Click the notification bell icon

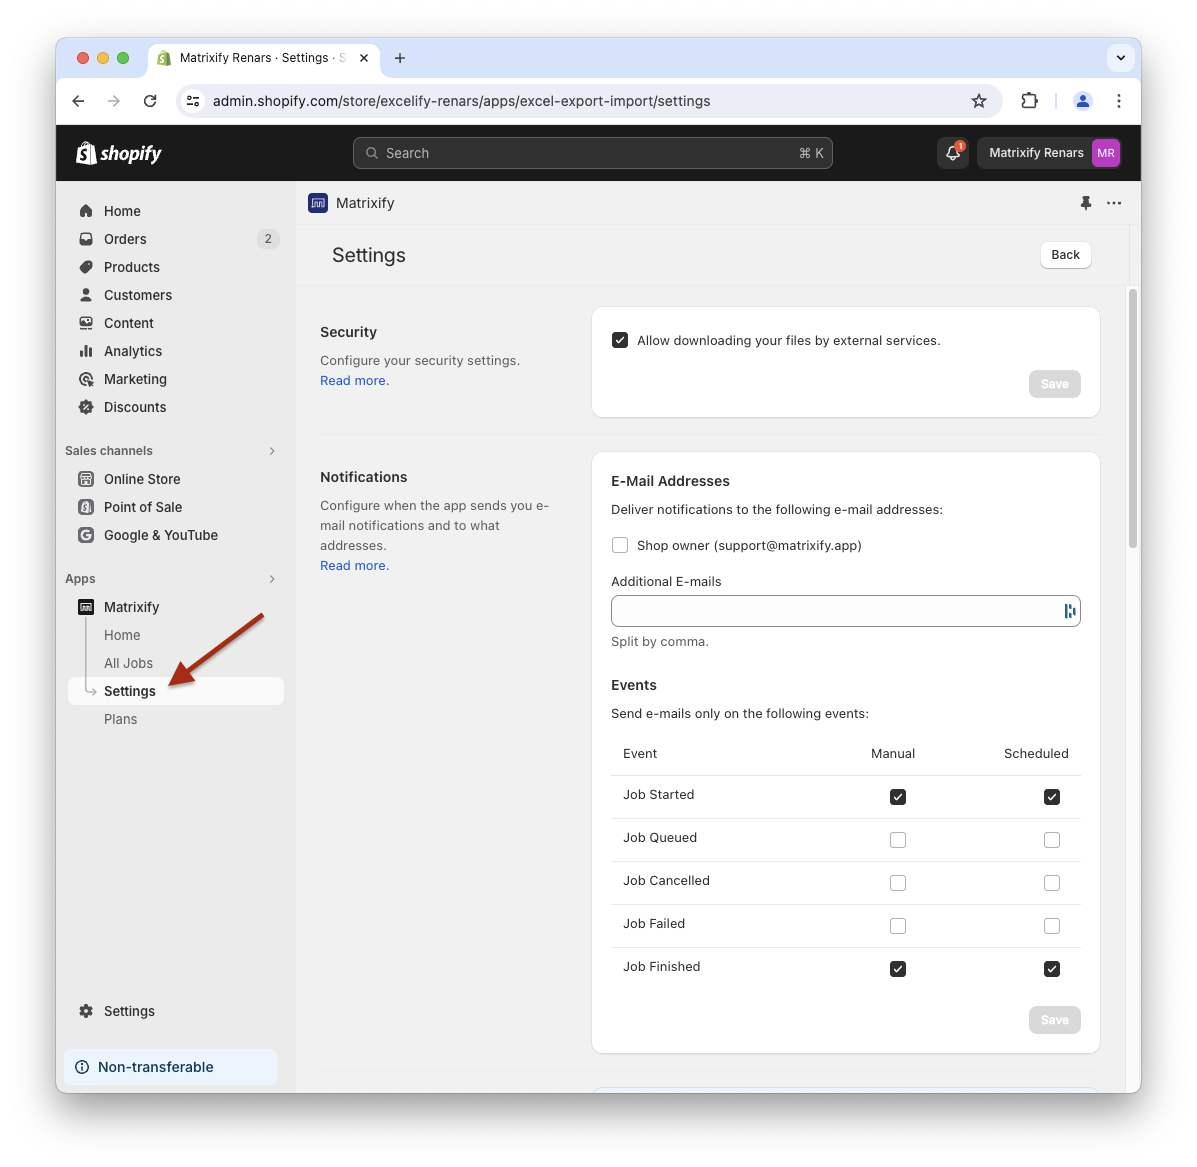tap(952, 153)
